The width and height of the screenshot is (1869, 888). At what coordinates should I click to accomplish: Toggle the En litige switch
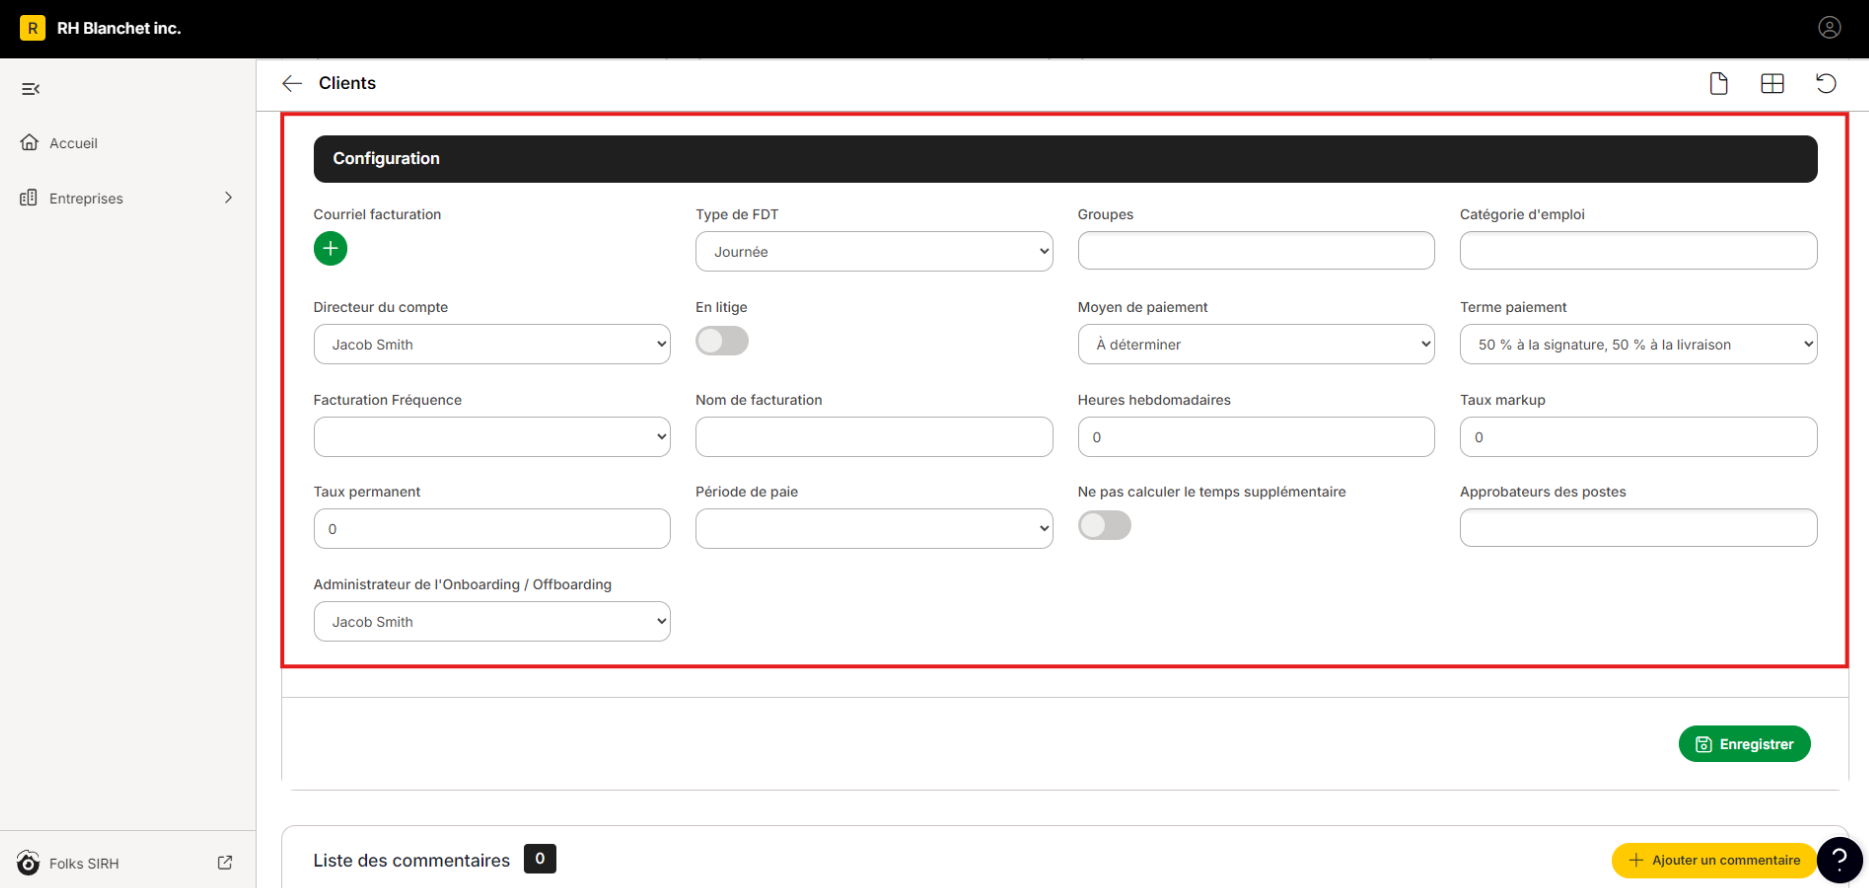(722, 341)
